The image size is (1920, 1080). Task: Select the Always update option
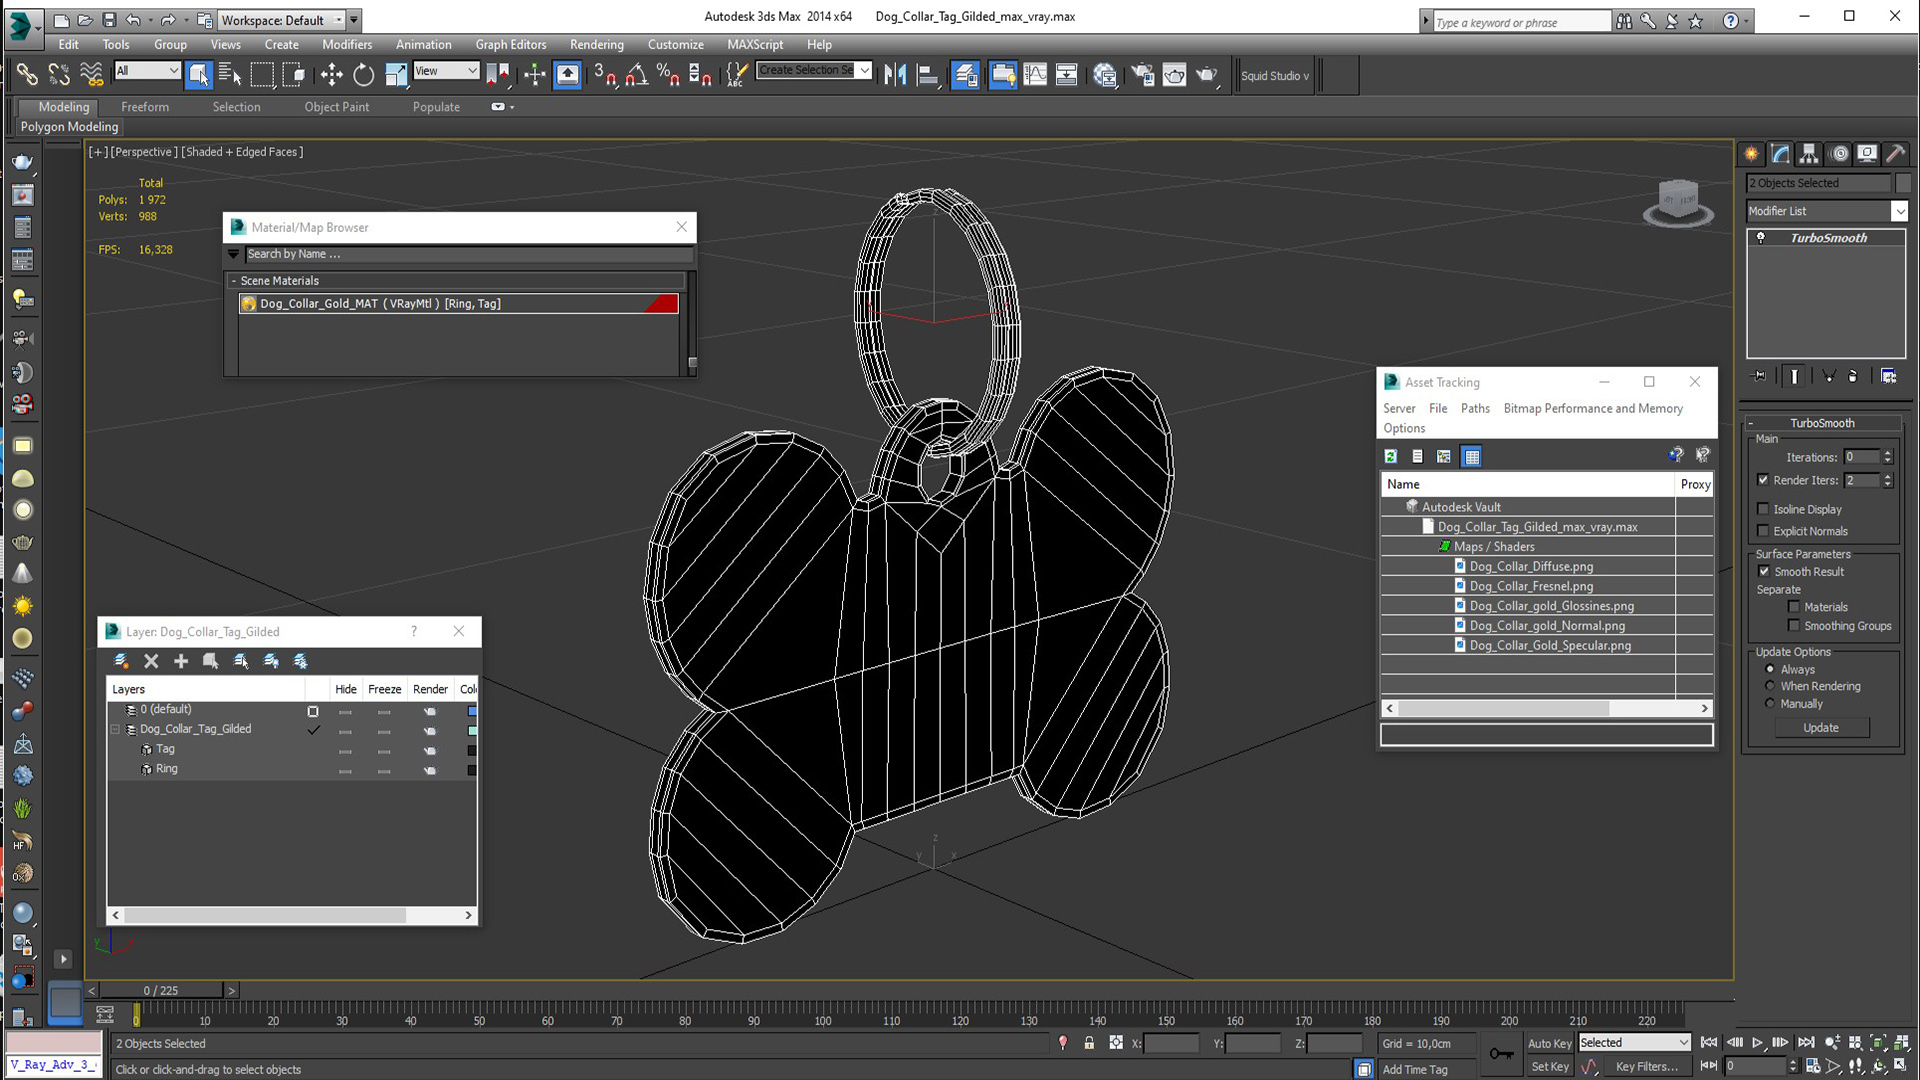pos(1770,669)
